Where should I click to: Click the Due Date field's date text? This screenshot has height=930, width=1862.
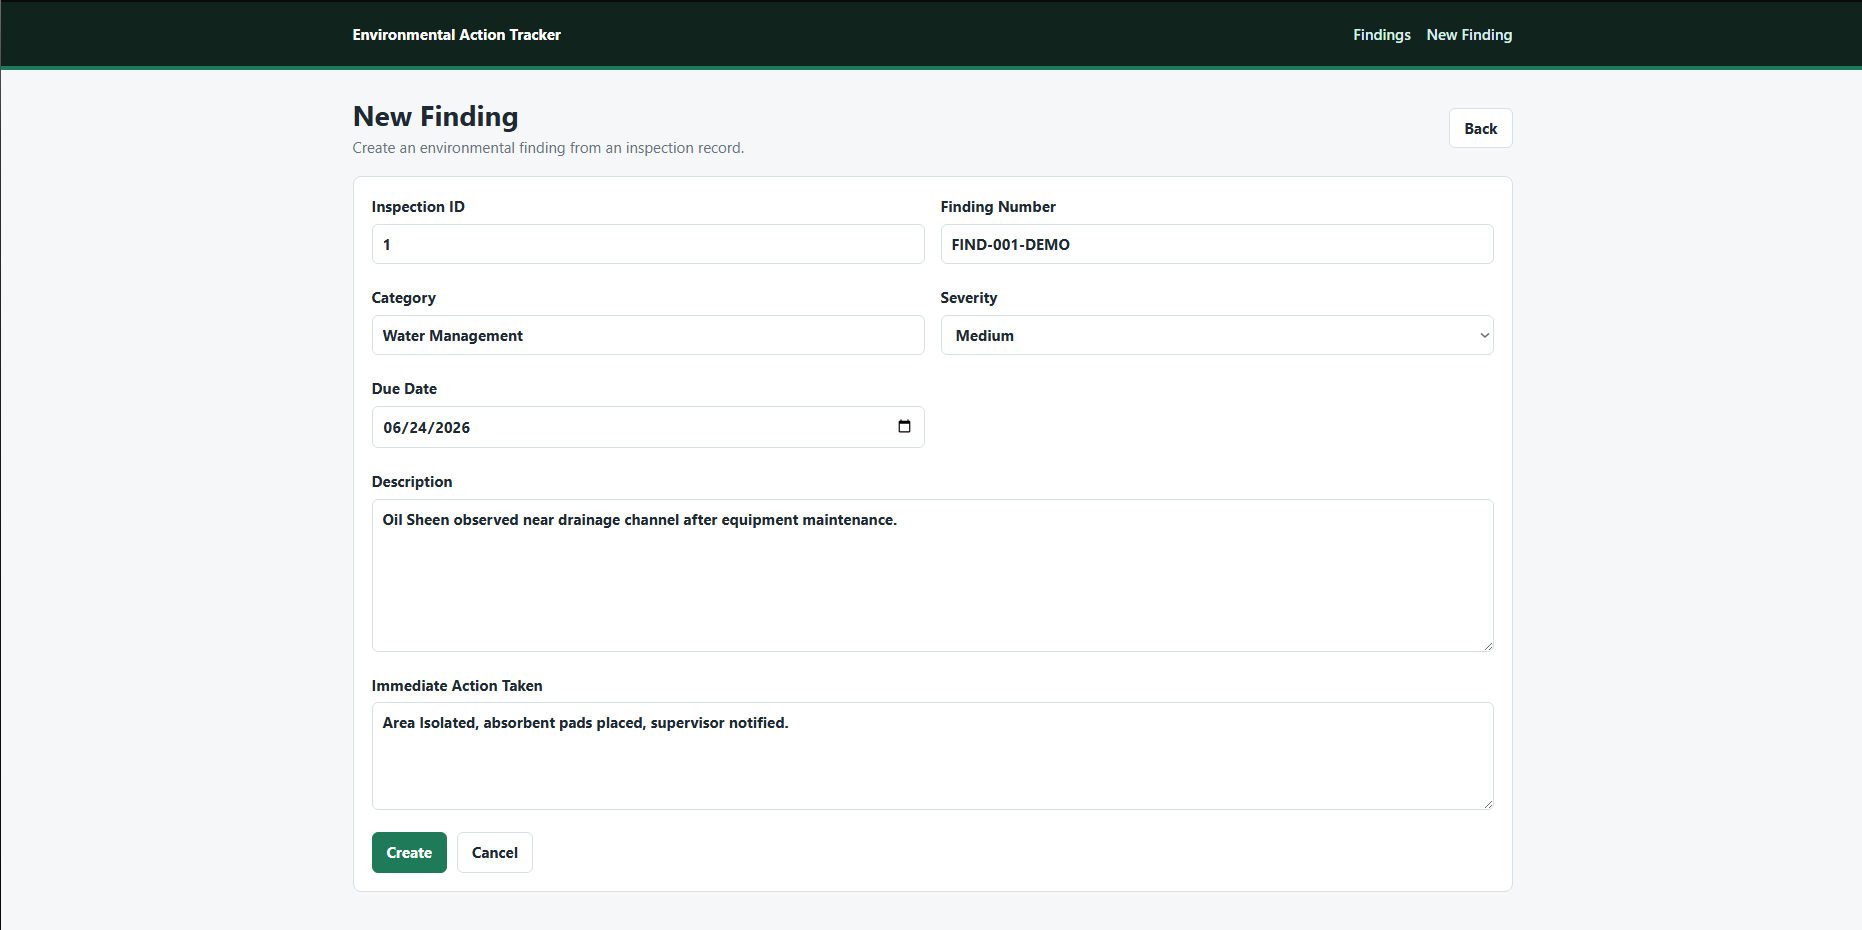pos(427,428)
